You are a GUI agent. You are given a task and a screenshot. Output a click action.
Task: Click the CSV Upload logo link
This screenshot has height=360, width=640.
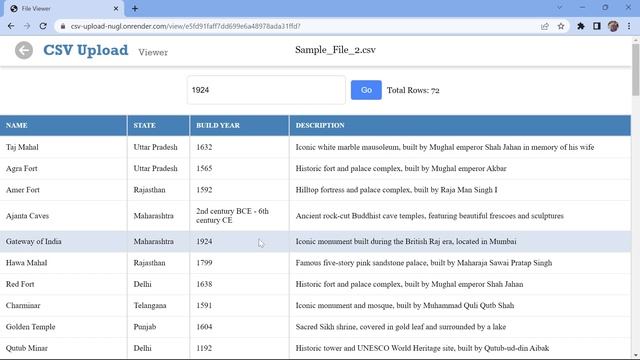tap(86, 50)
